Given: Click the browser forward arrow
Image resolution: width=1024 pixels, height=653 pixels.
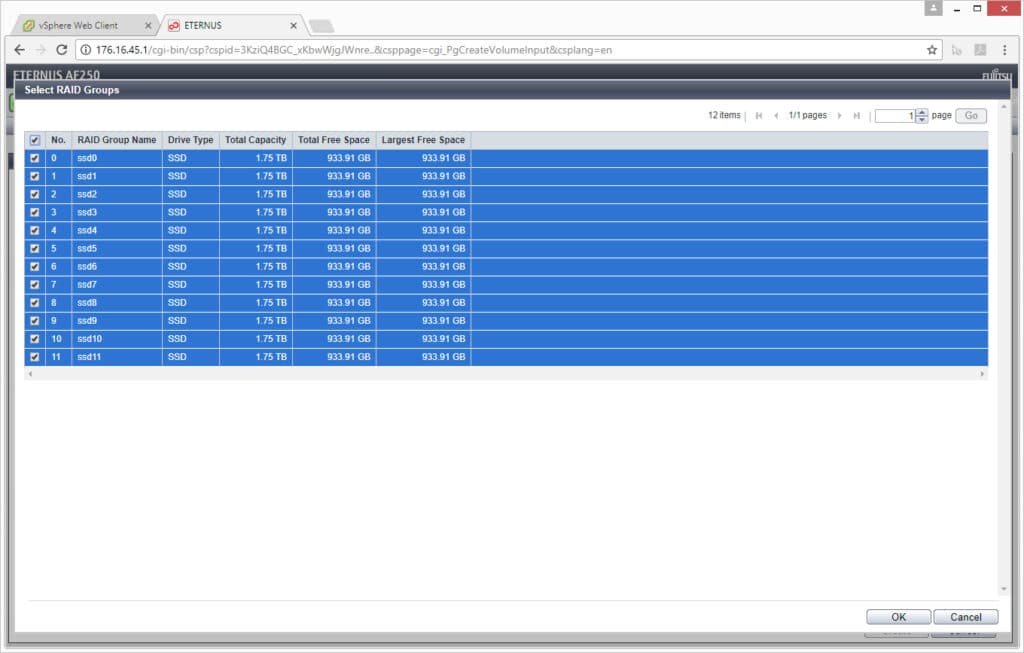Looking at the screenshot, I should point(40,50).
